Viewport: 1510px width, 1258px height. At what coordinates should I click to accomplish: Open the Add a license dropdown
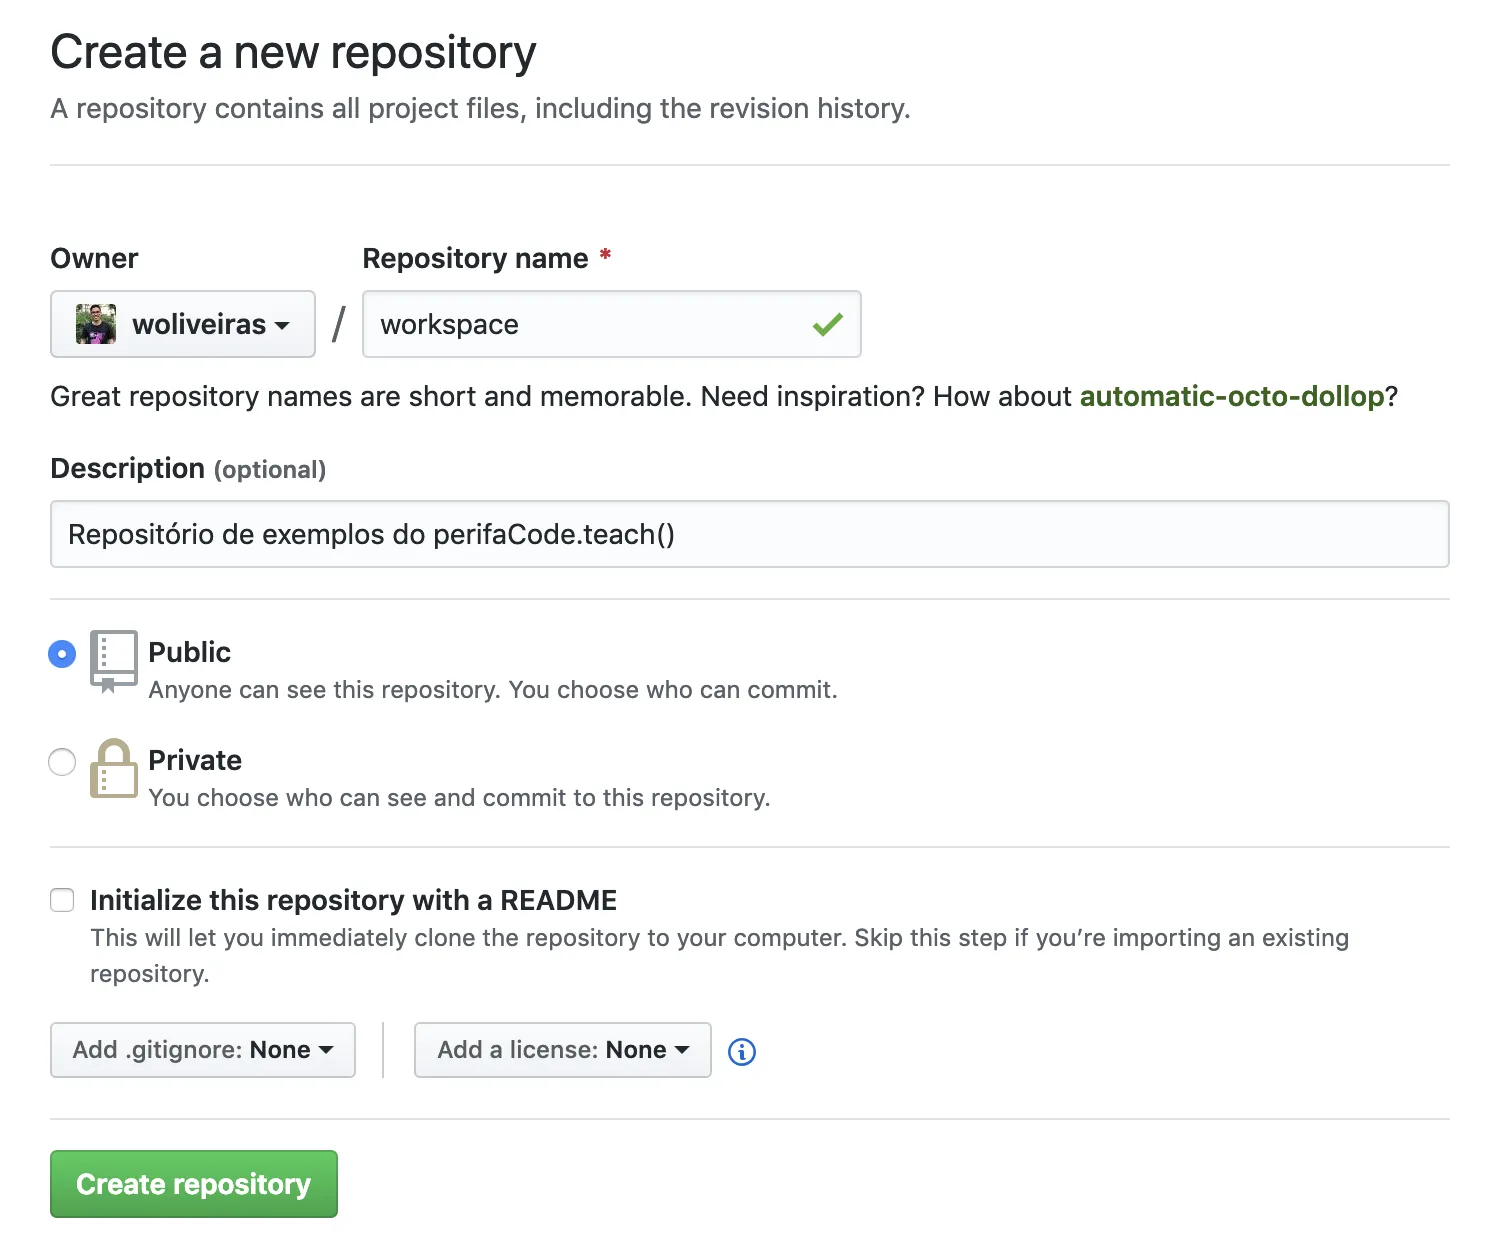(x=562, y=1050)
